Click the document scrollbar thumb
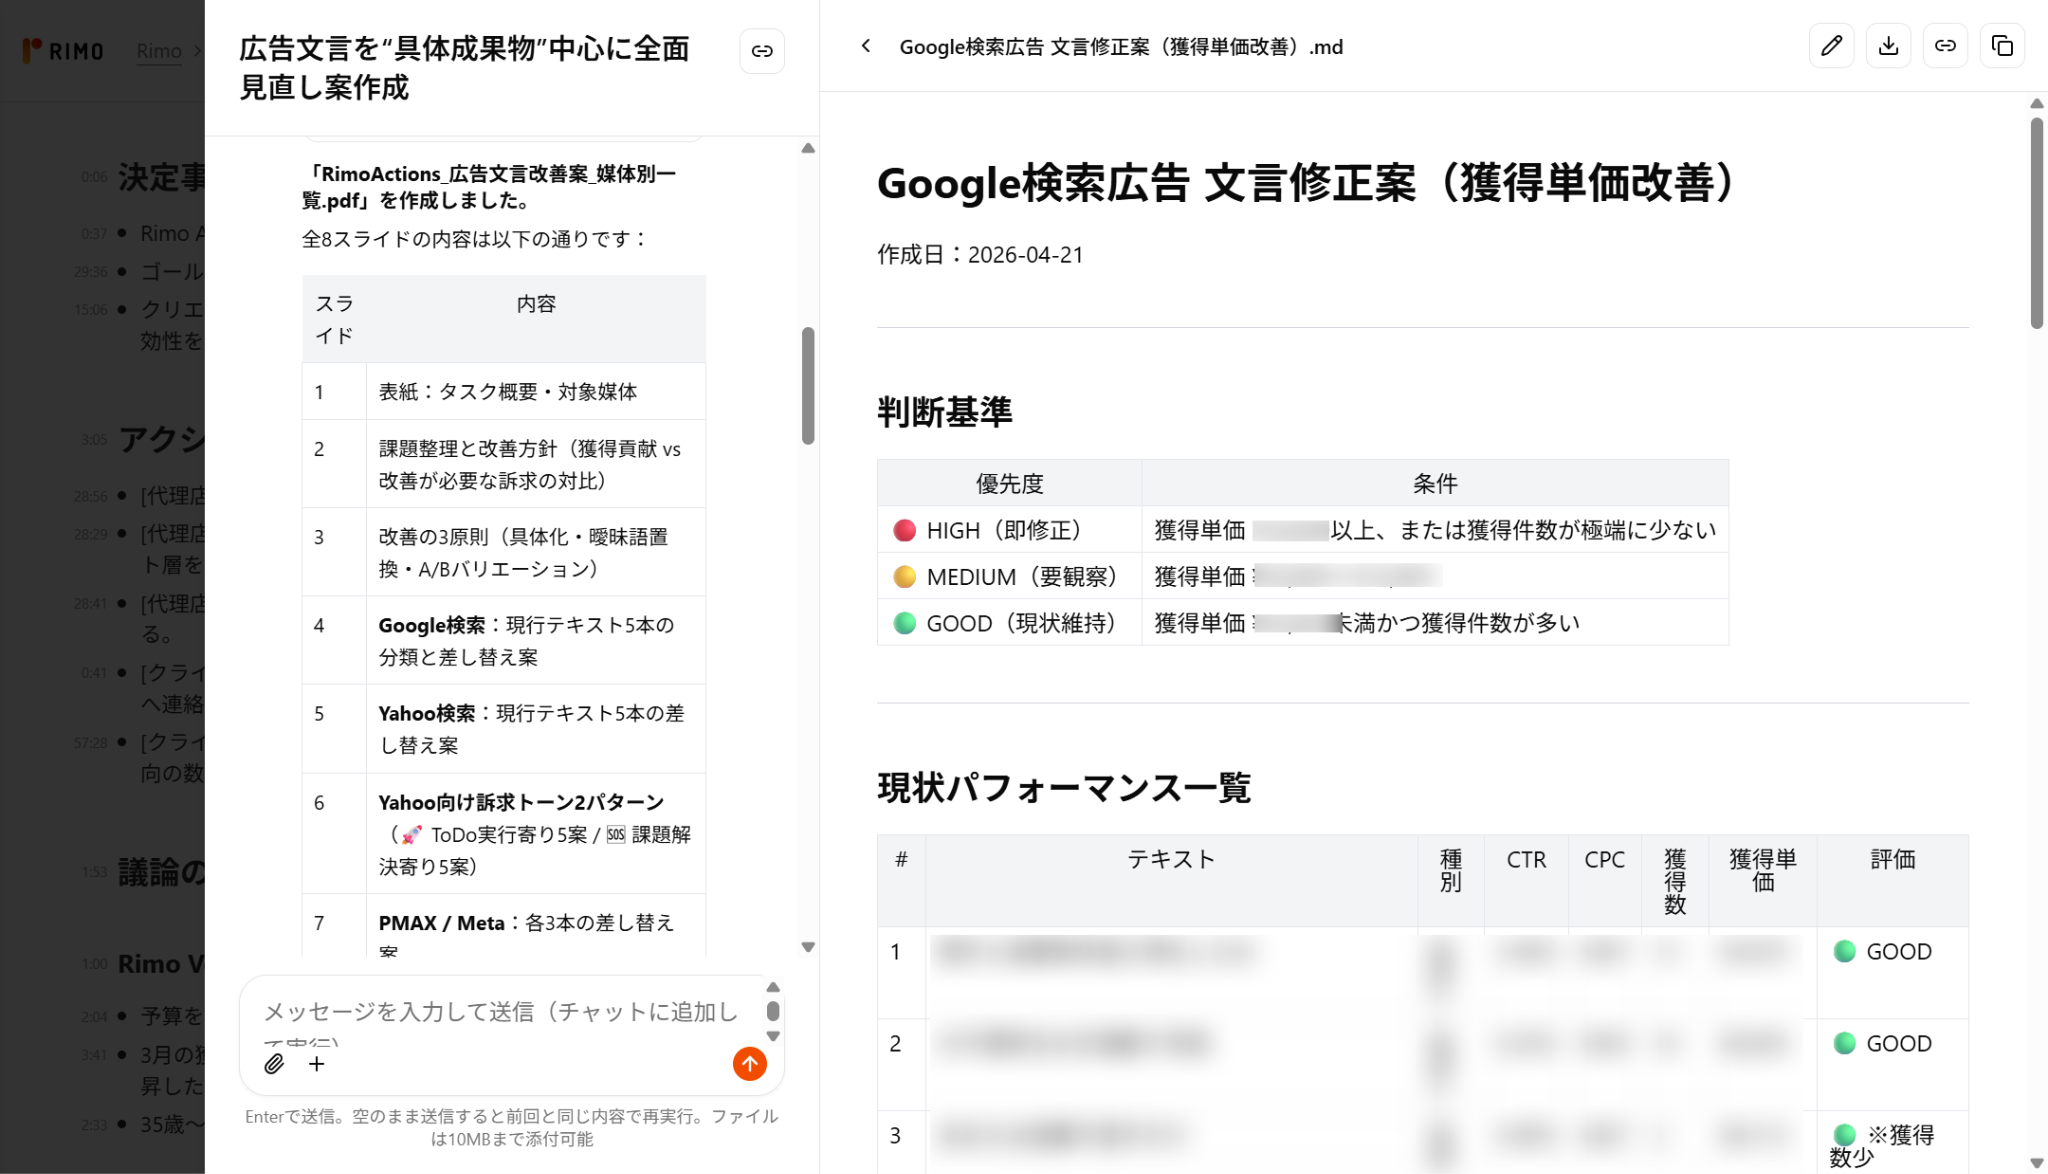 point(2037,223)
